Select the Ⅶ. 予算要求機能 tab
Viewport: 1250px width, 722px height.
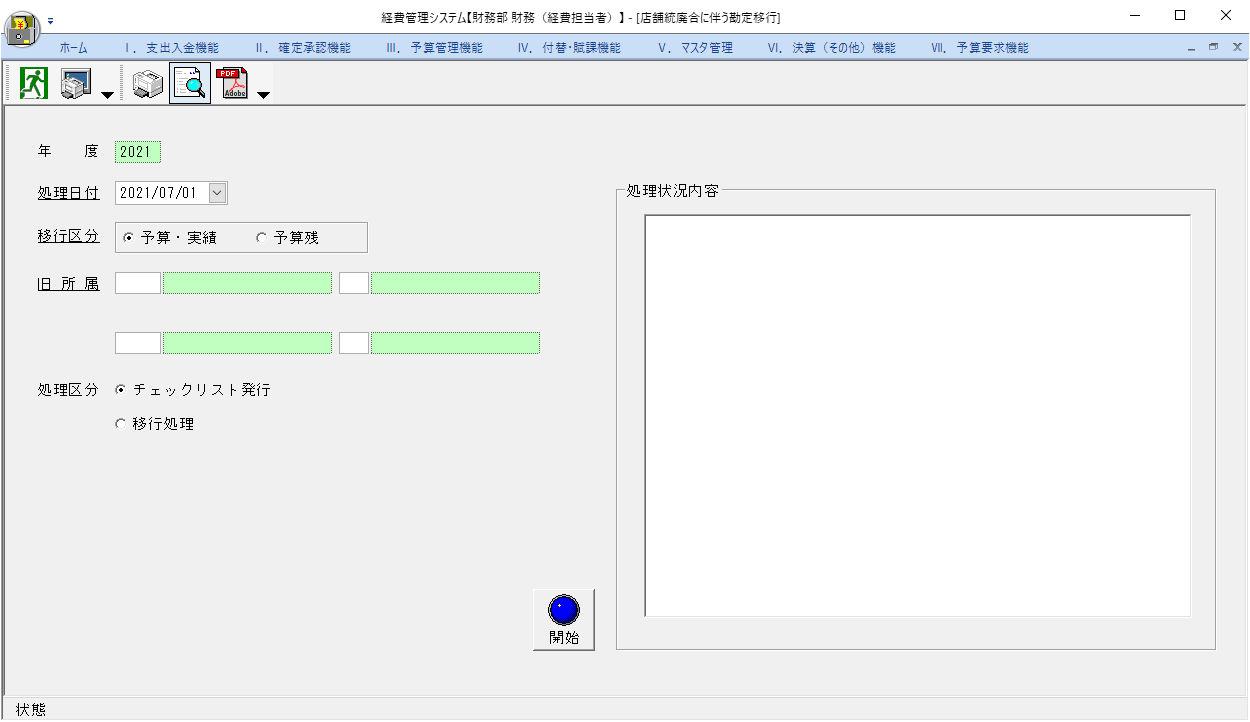[980, 48]
